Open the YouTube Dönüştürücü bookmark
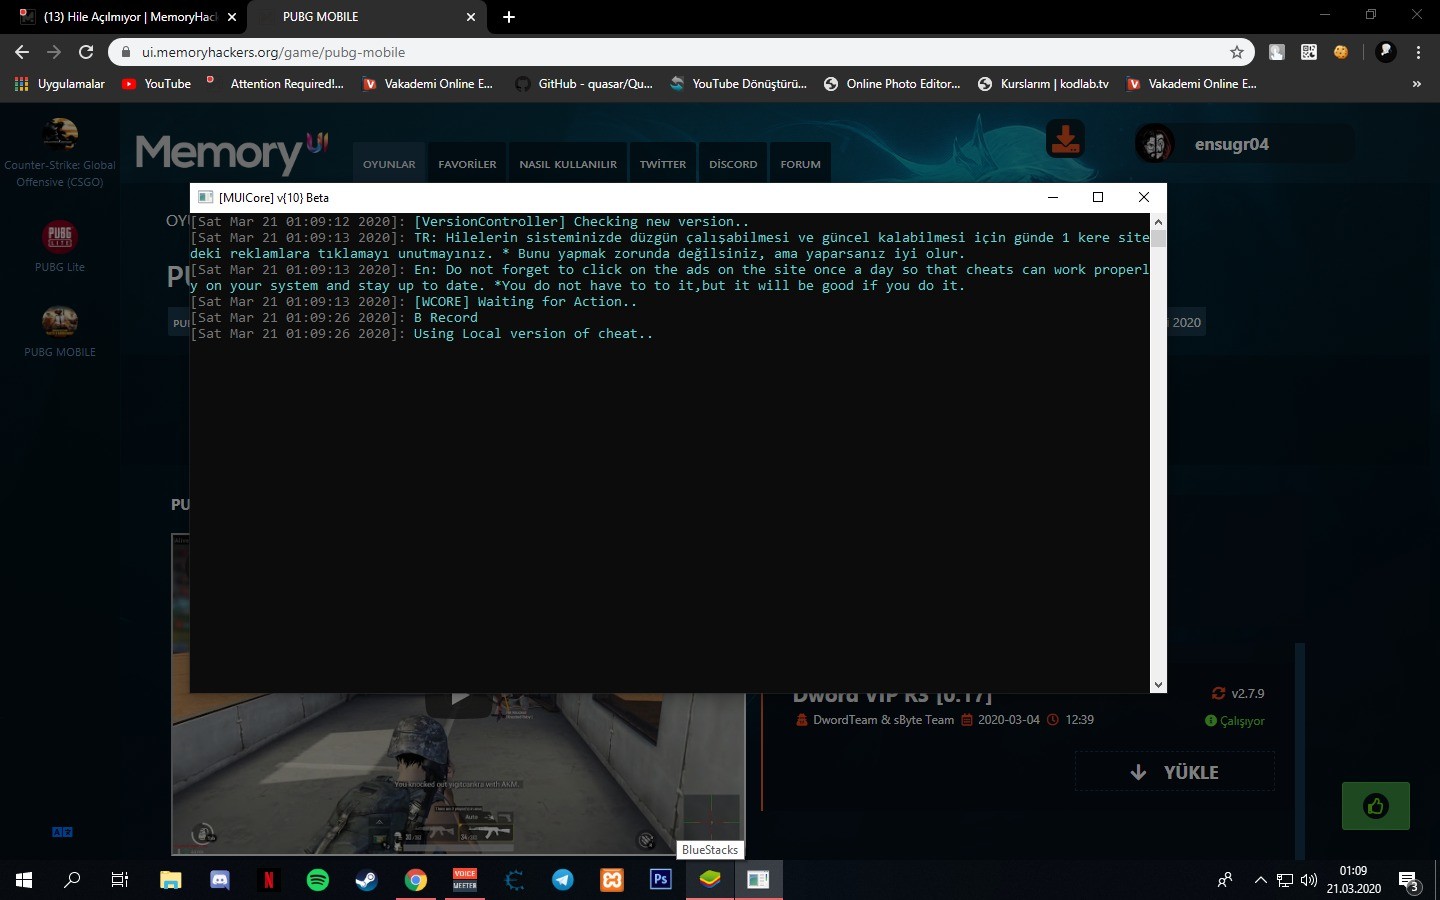Viewport: 1440px width, 900px height. [739, 84]
